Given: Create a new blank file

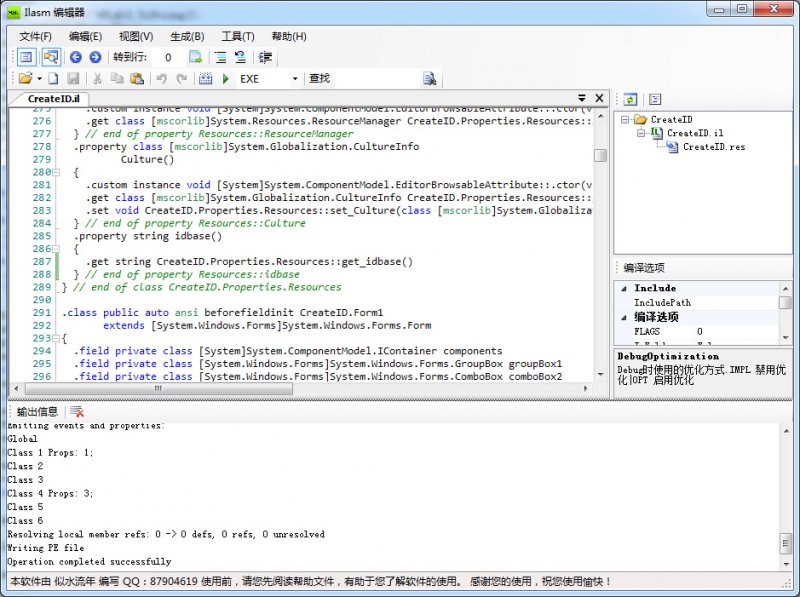Looking at the screenshot, I should click(x=54, y=79).
